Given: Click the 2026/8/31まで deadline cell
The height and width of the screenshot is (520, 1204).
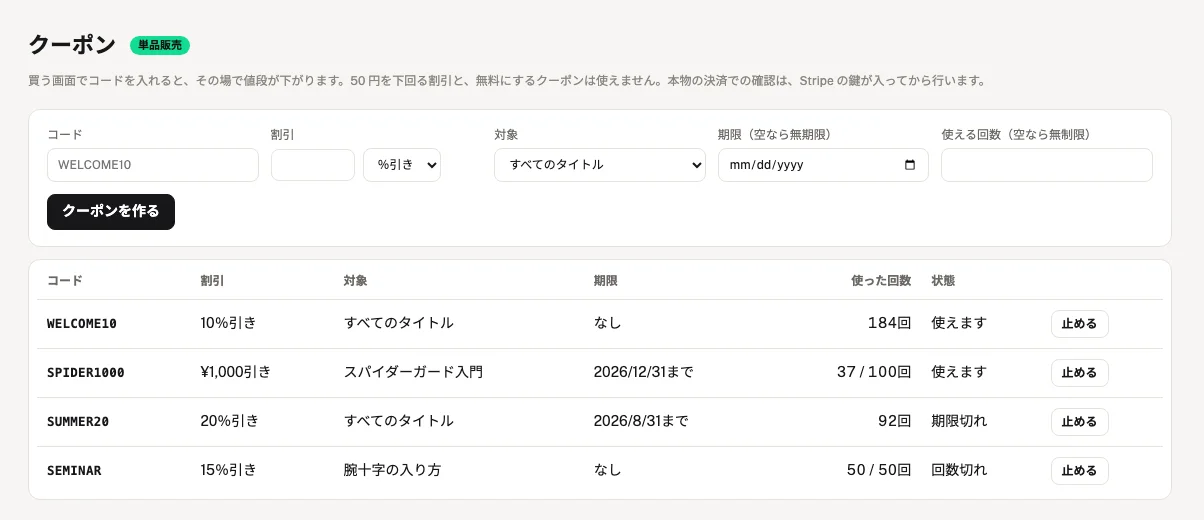Looking at the screenshot, I should point(641,421).
